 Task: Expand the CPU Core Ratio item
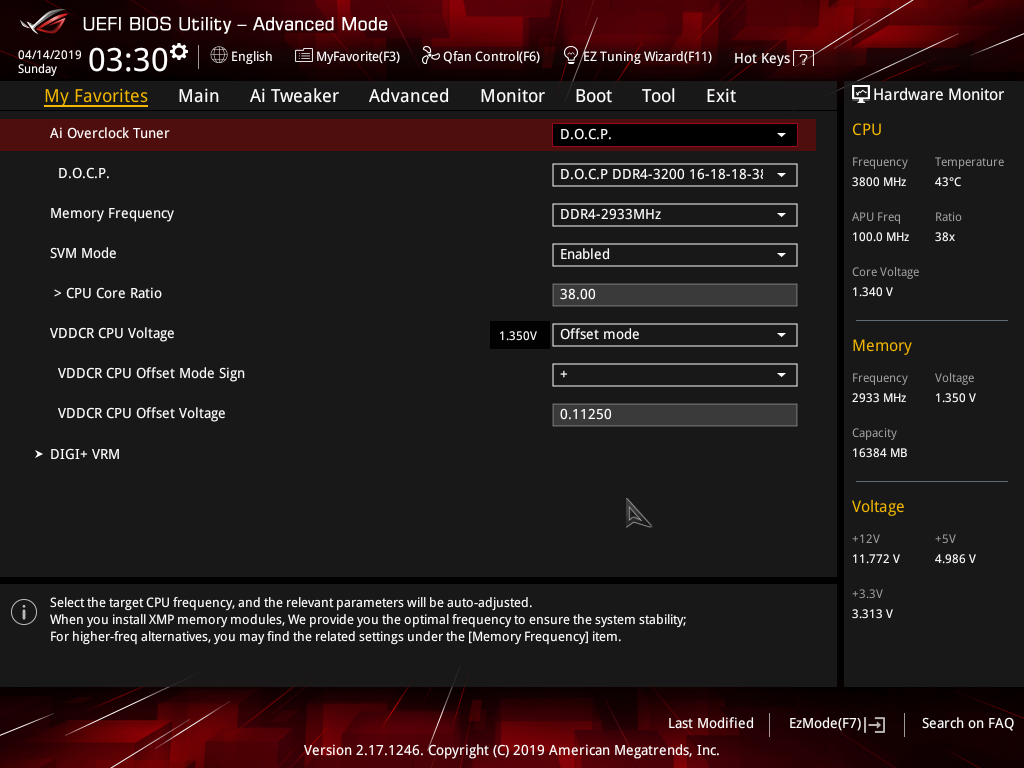click(108, 293)
